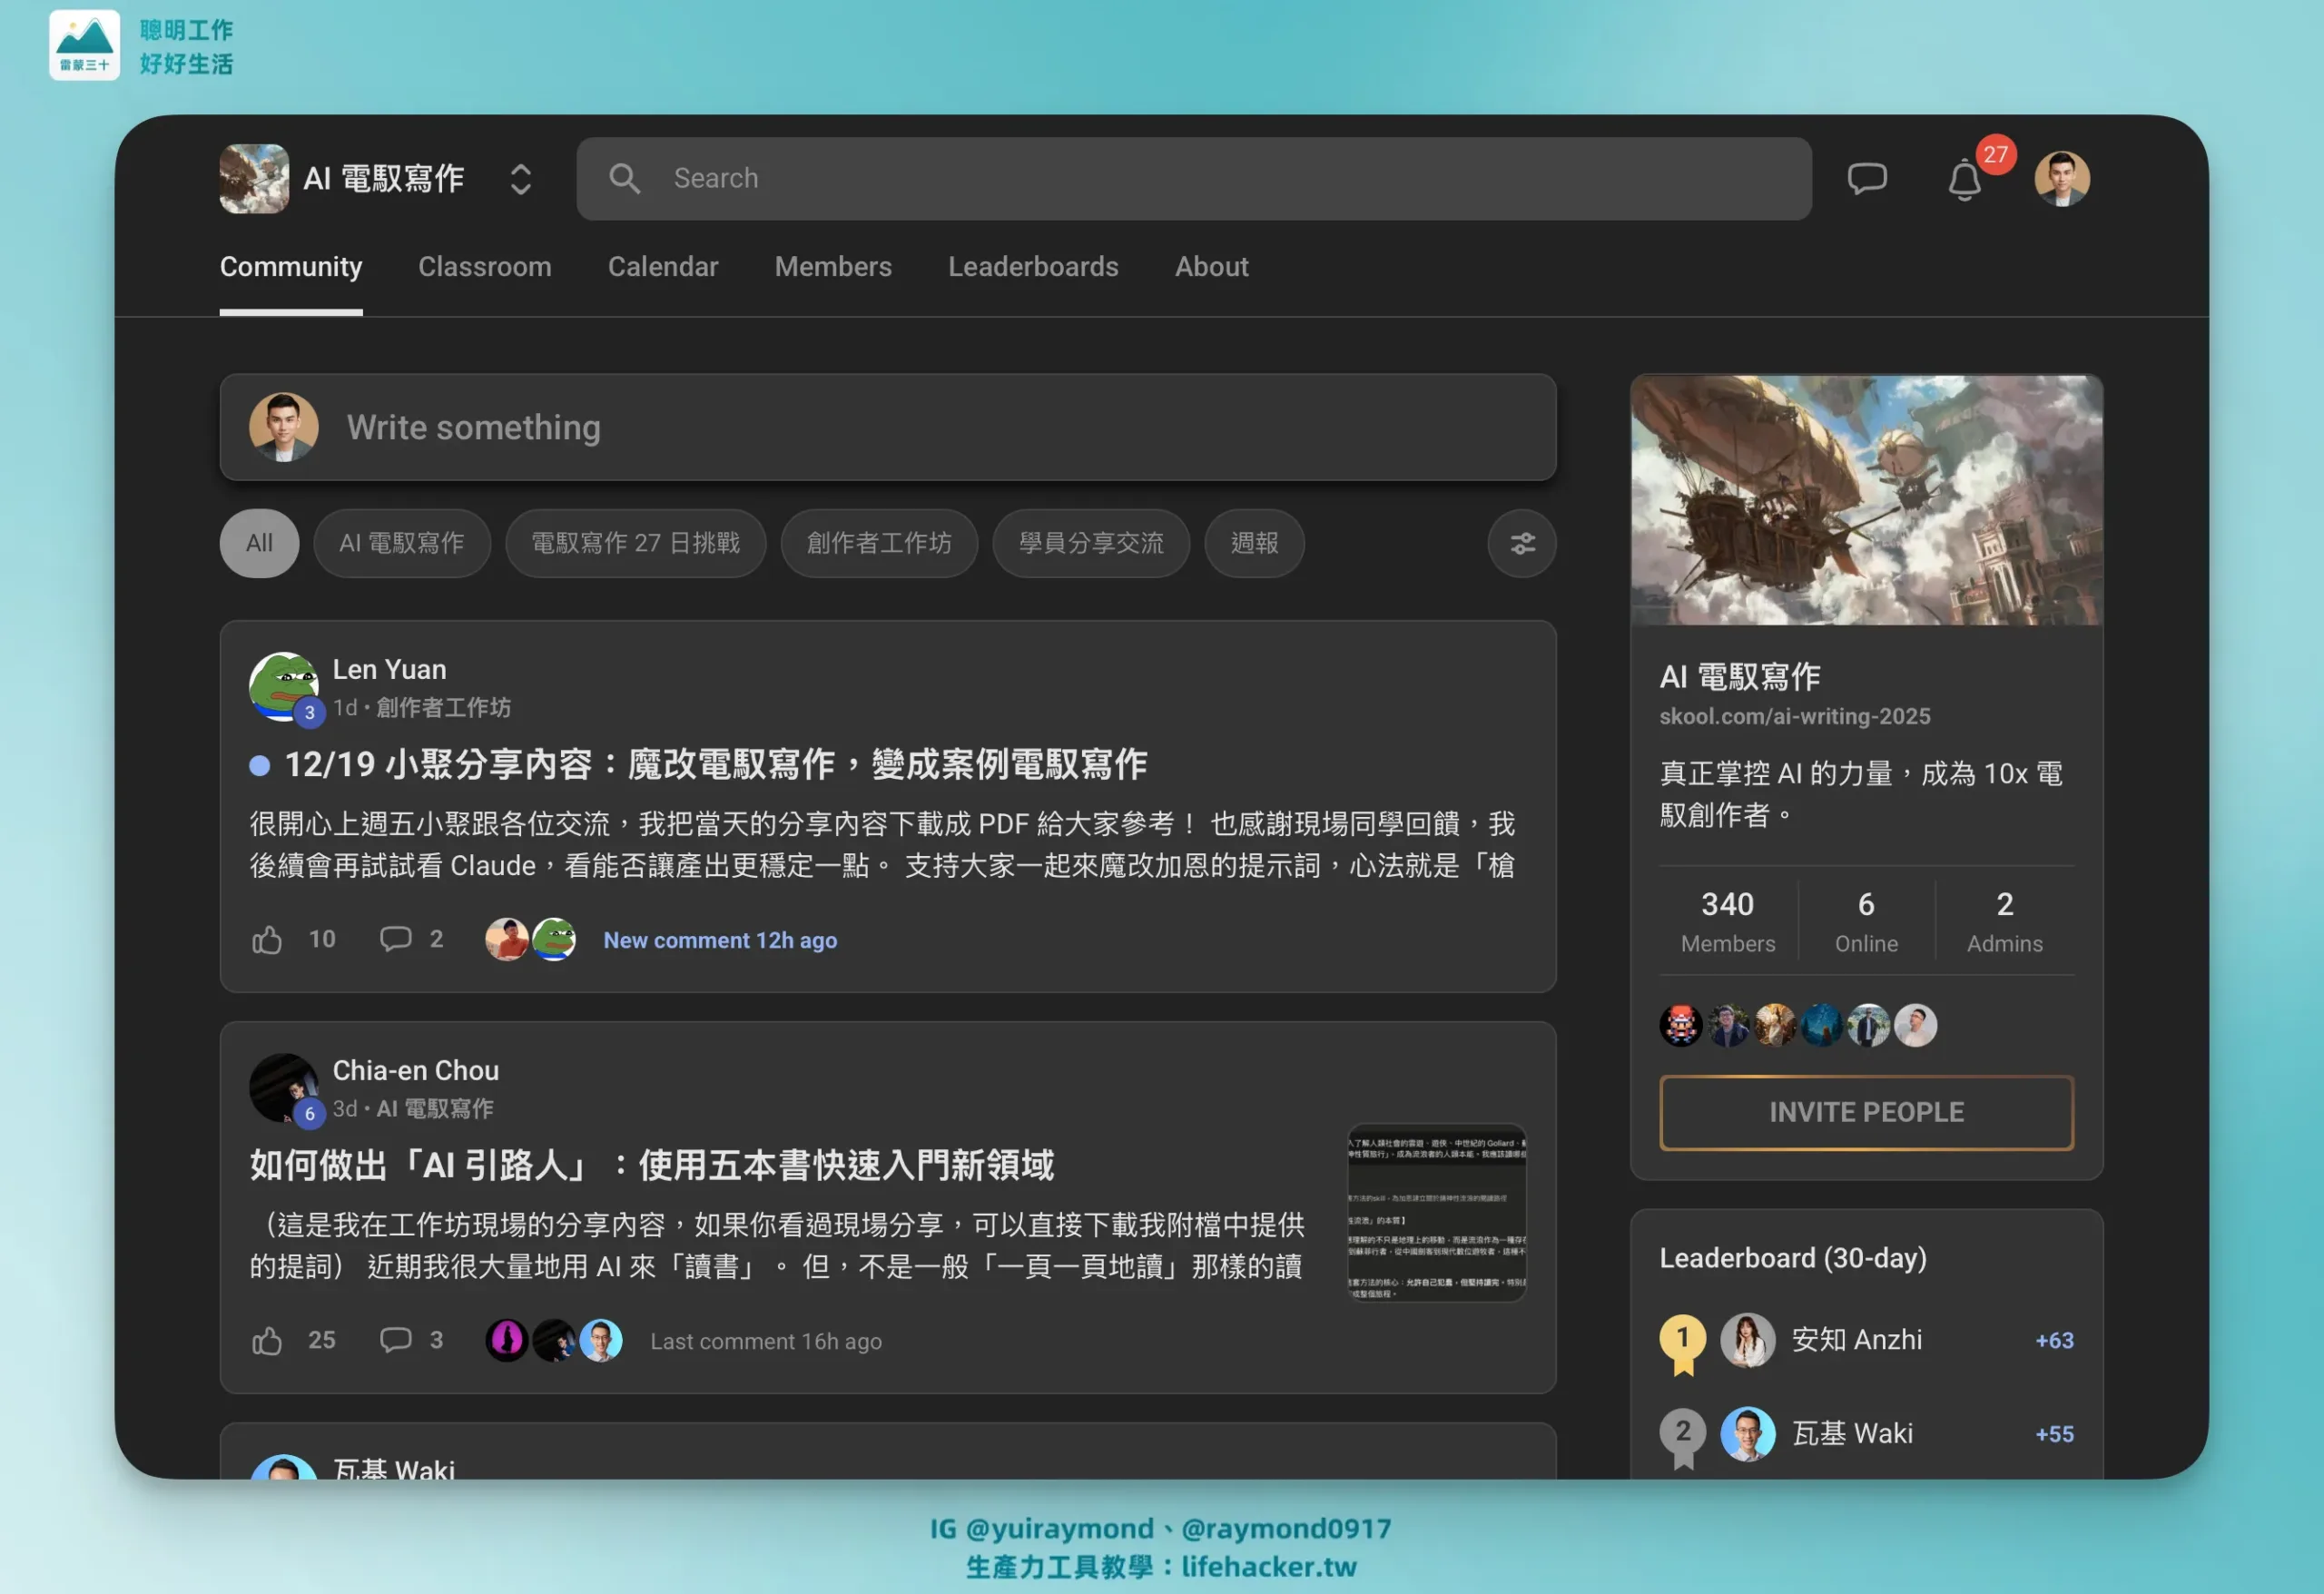Open the New comment 12h ago link
The image size is (2324, 1594).
(719, 940)
